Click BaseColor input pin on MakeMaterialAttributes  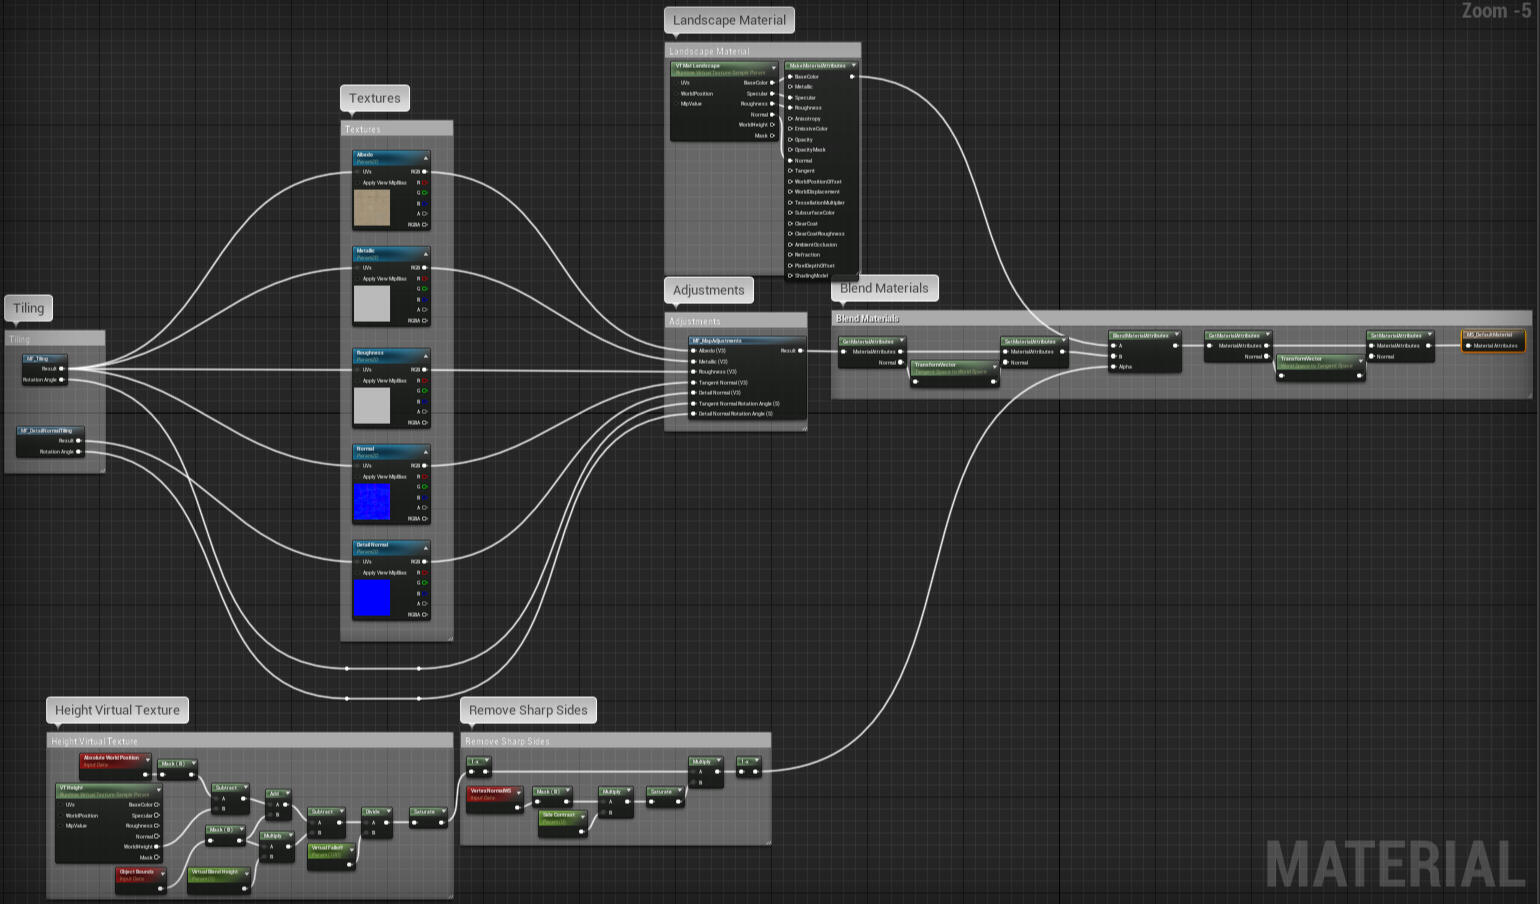pos(790,77)
